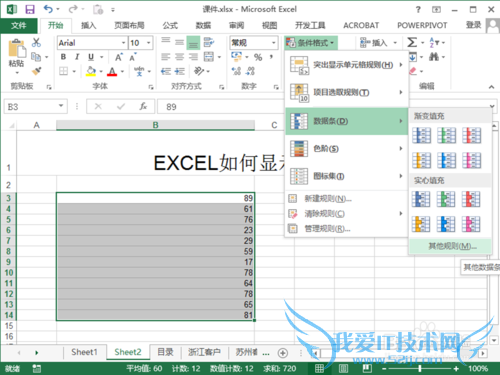The height and width of the screenshot is (375, 500).
Task: Apply blue gradient fill data bar
Action: coord(422,136)
